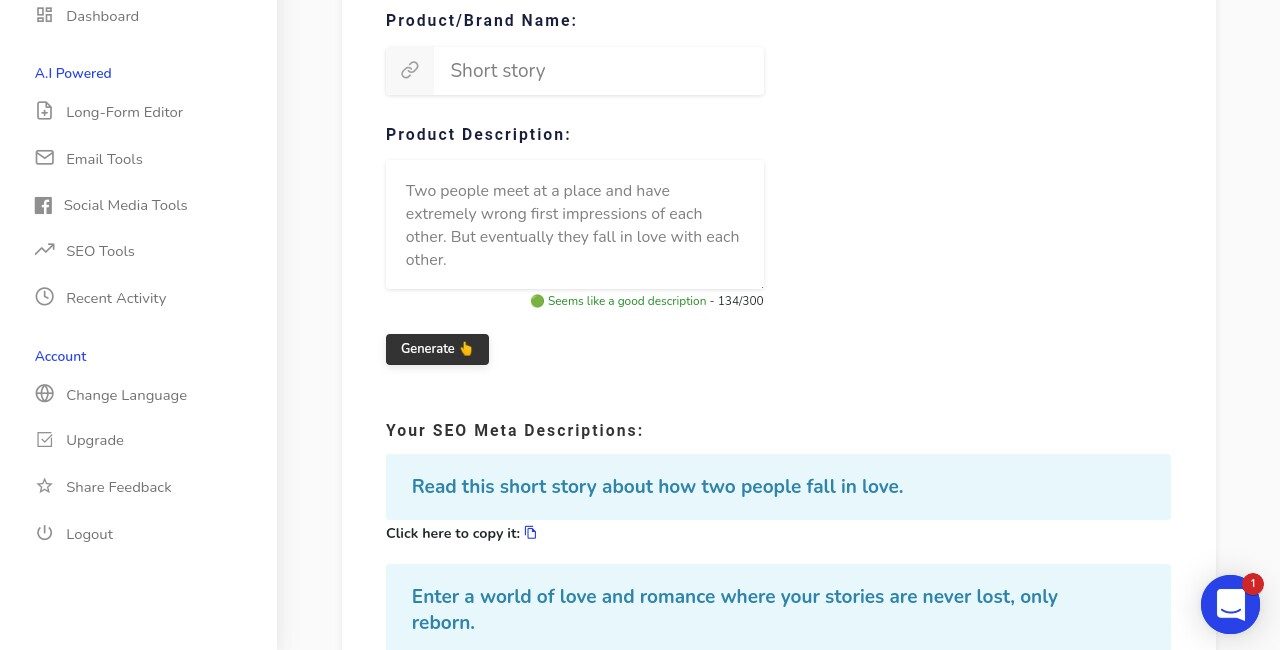Select the first generated meta description box
The height and width of the screenshot is (650, 1280).
[778, 487]
